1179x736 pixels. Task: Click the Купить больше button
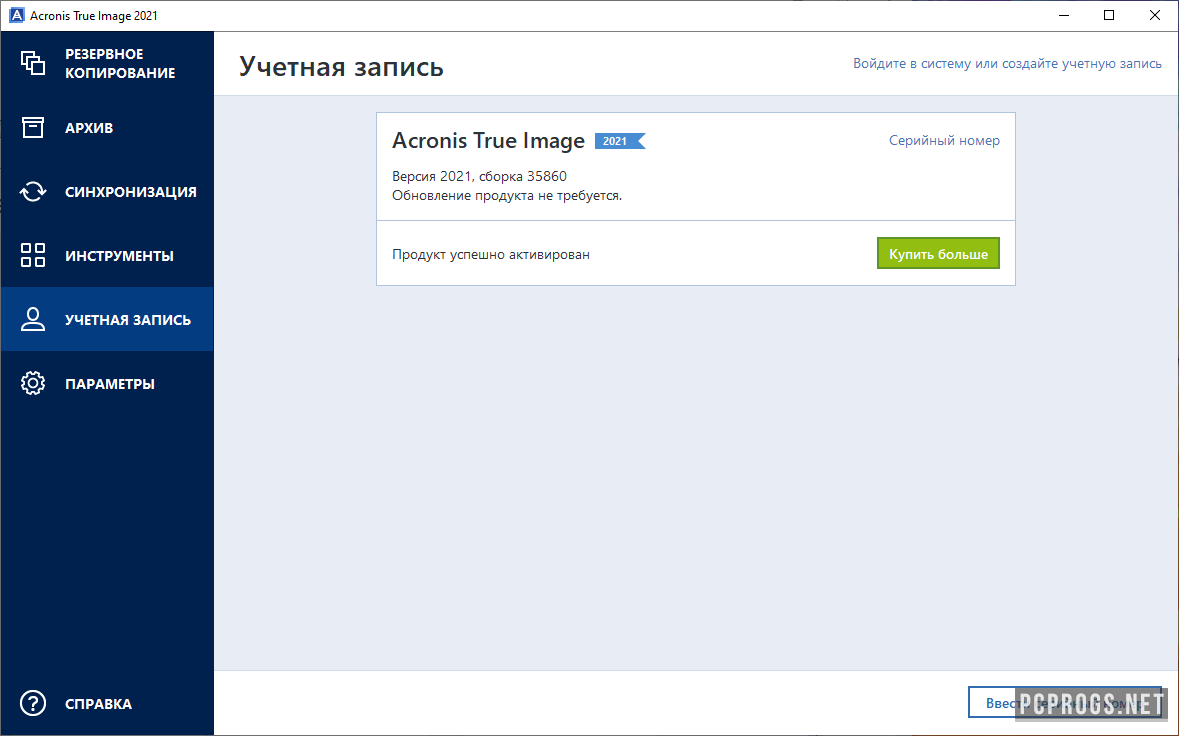point(938,254)
